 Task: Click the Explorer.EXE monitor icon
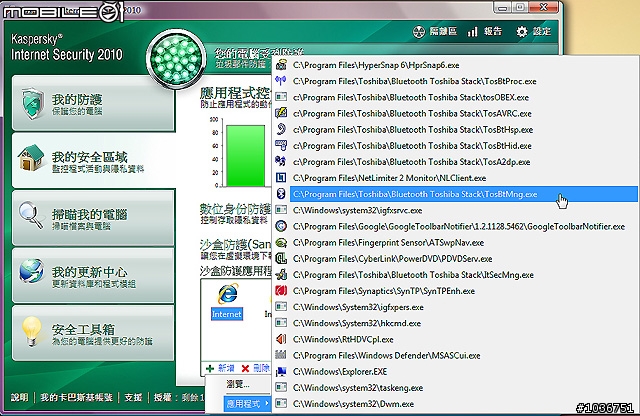pyautogui.click(x=281, y=372)
